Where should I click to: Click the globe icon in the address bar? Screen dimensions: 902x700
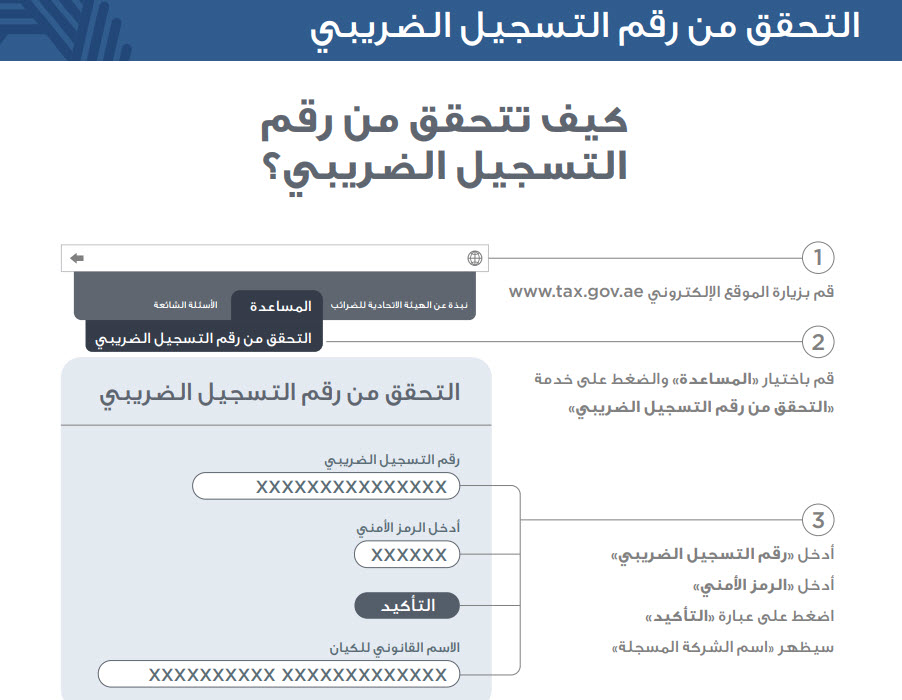click(474, 259)
